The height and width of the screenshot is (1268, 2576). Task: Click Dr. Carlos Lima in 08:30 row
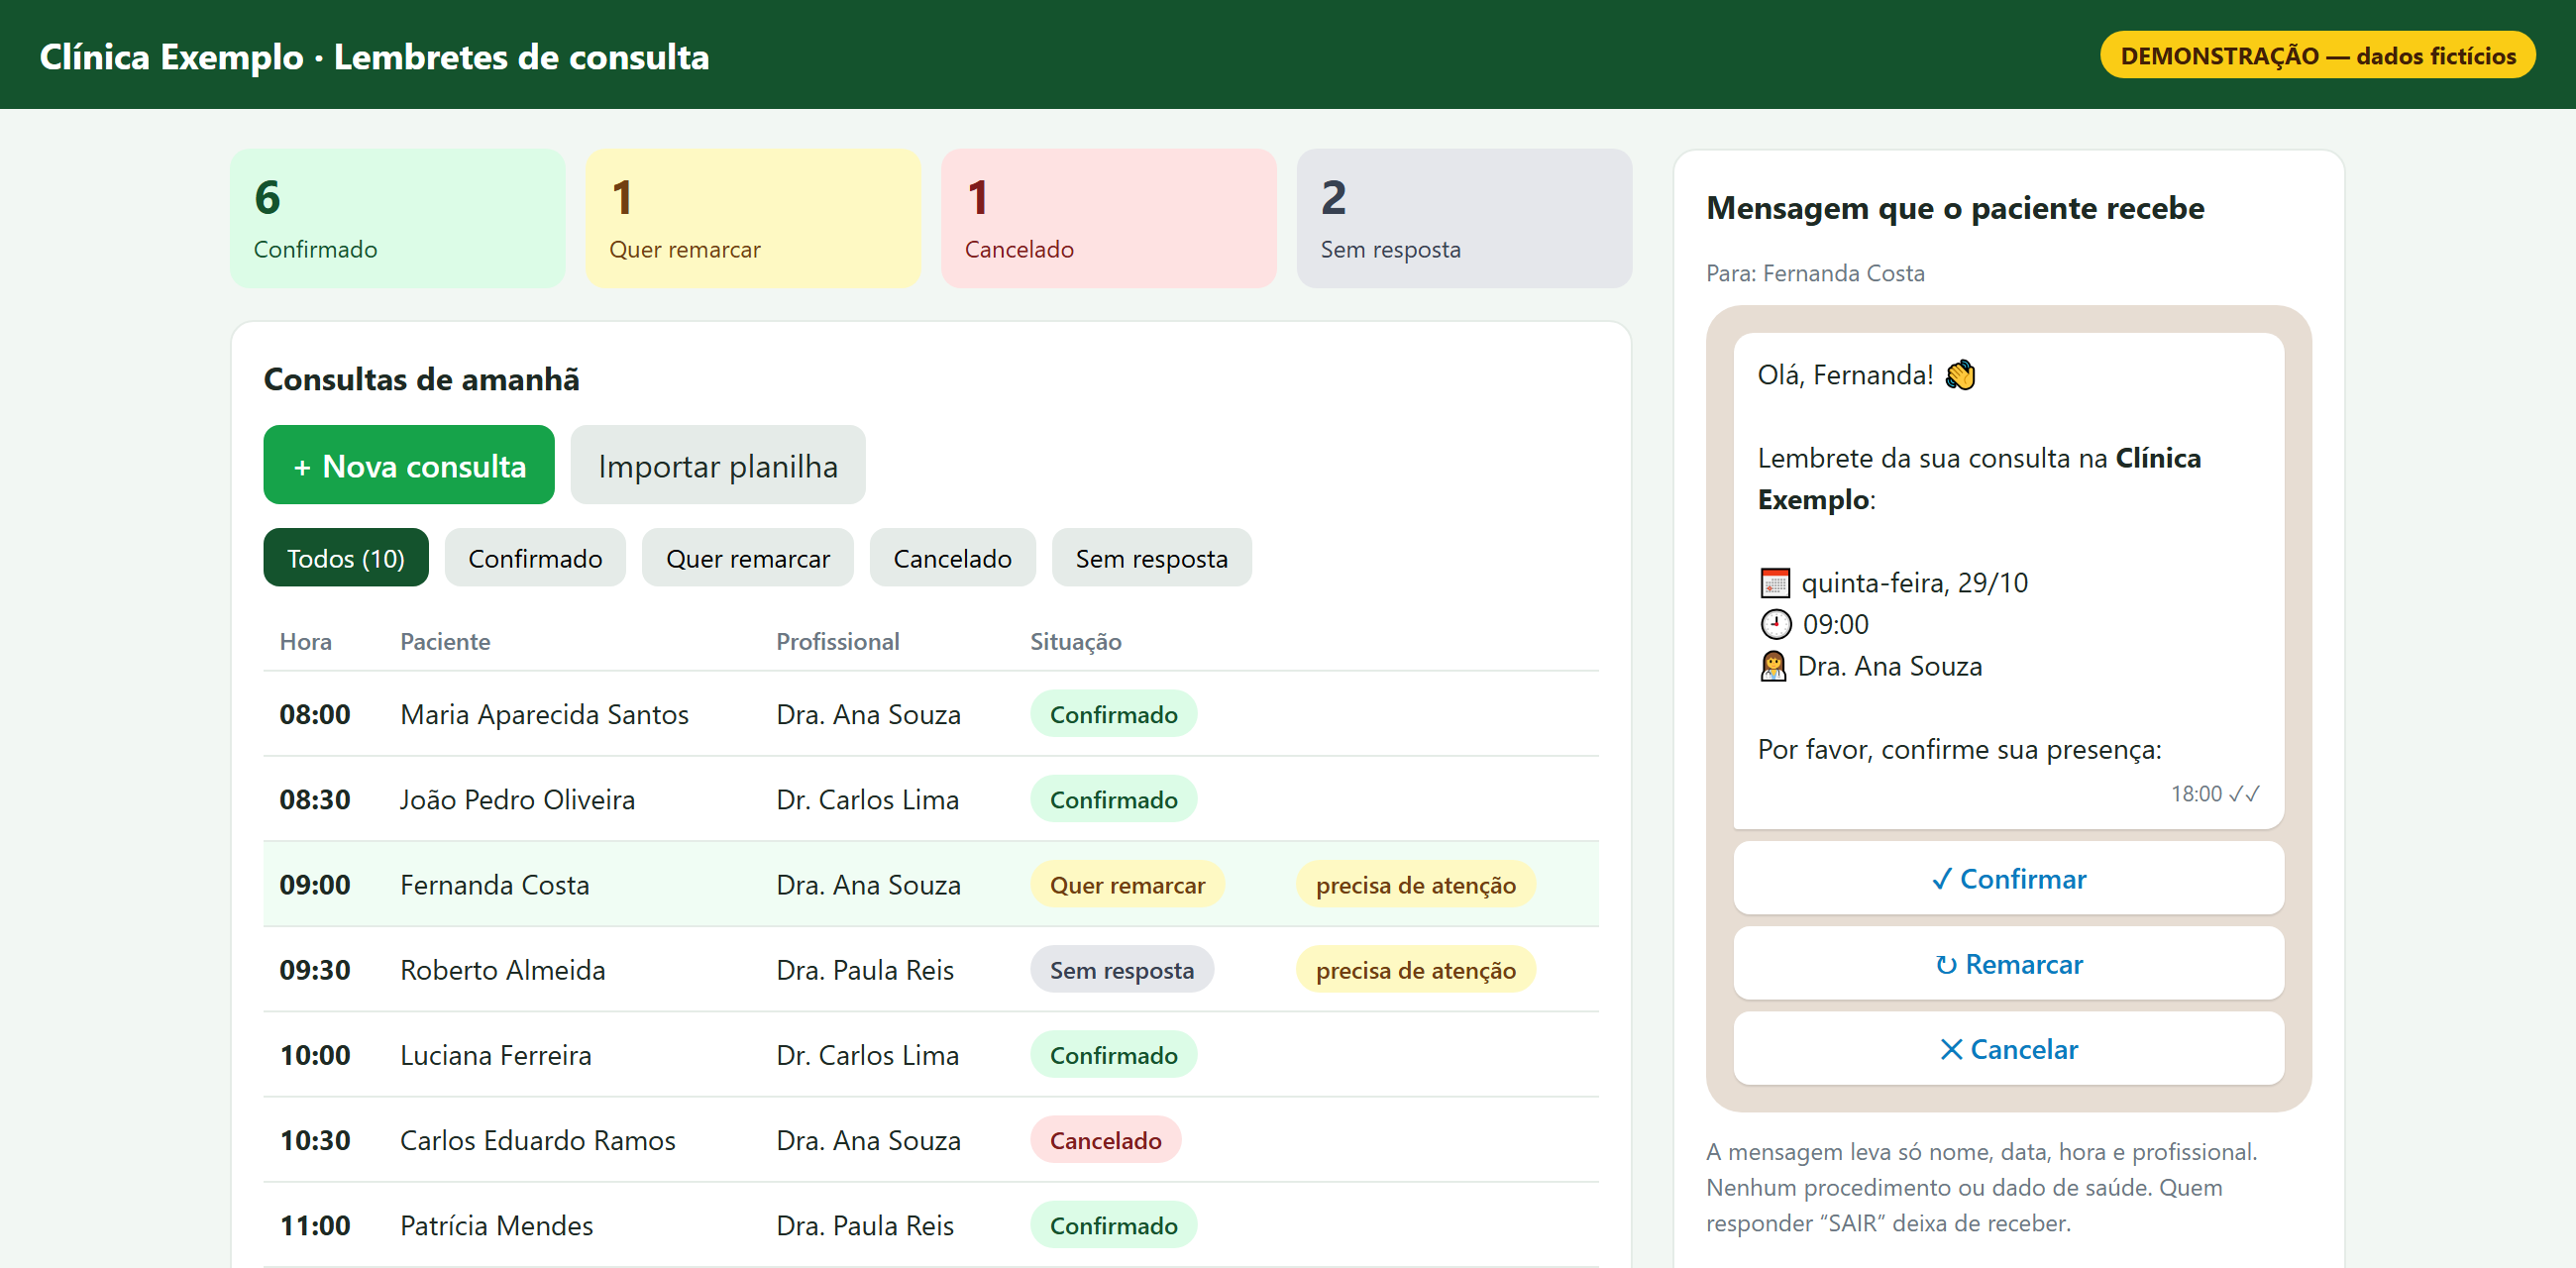(x=867, y=799)
